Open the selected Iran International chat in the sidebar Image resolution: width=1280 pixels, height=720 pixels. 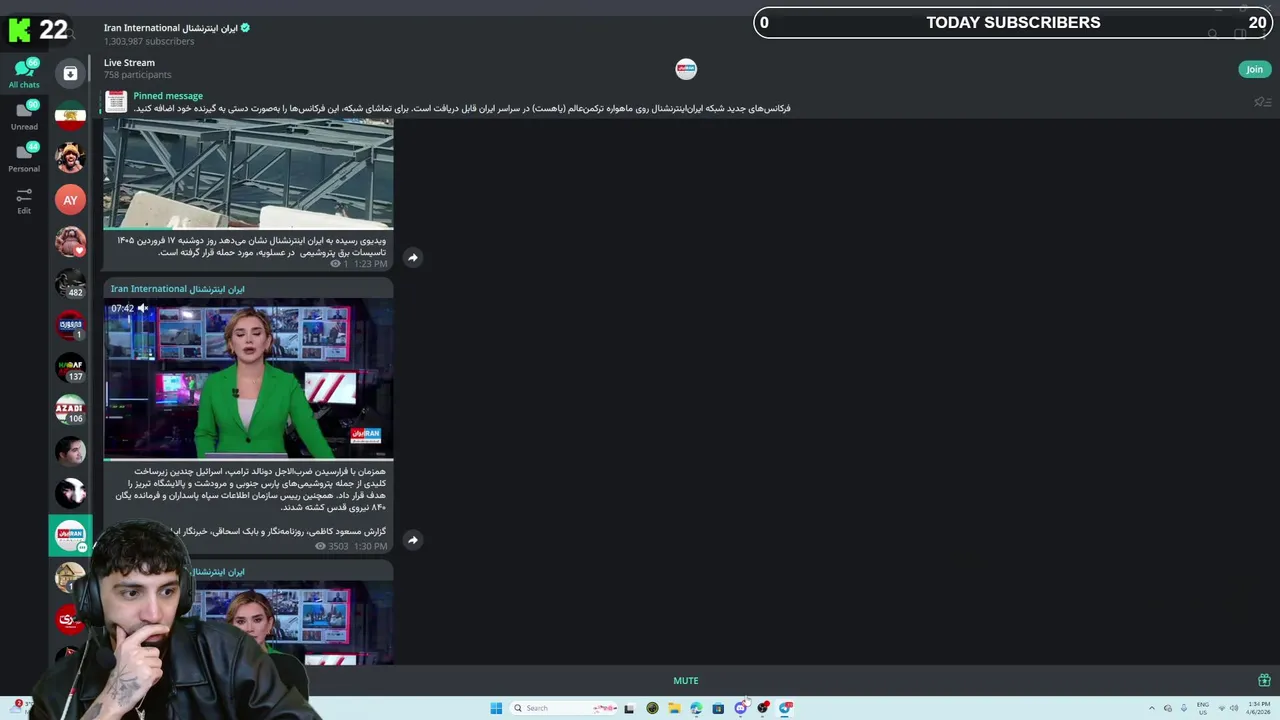[x=70, y=536]
